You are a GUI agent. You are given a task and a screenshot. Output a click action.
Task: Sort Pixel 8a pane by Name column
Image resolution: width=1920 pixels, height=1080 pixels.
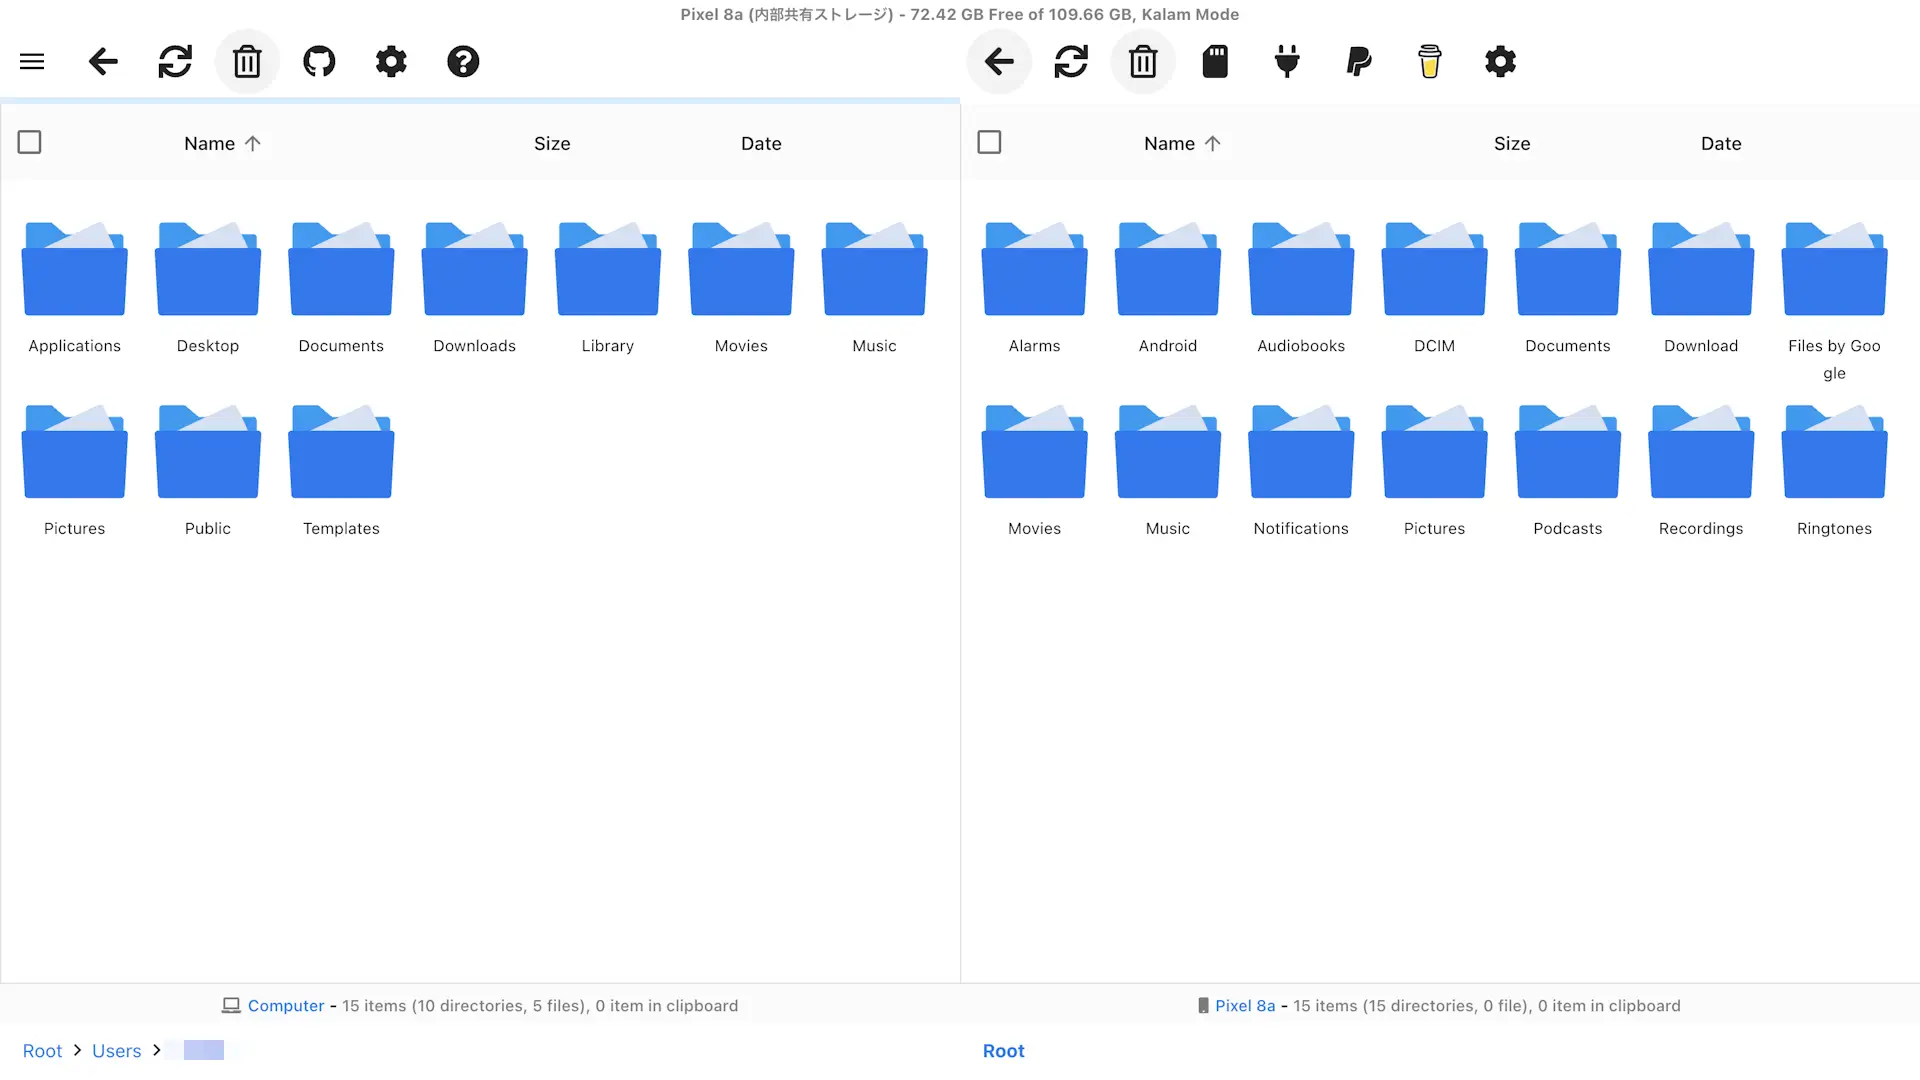(x=1182, y=144)
